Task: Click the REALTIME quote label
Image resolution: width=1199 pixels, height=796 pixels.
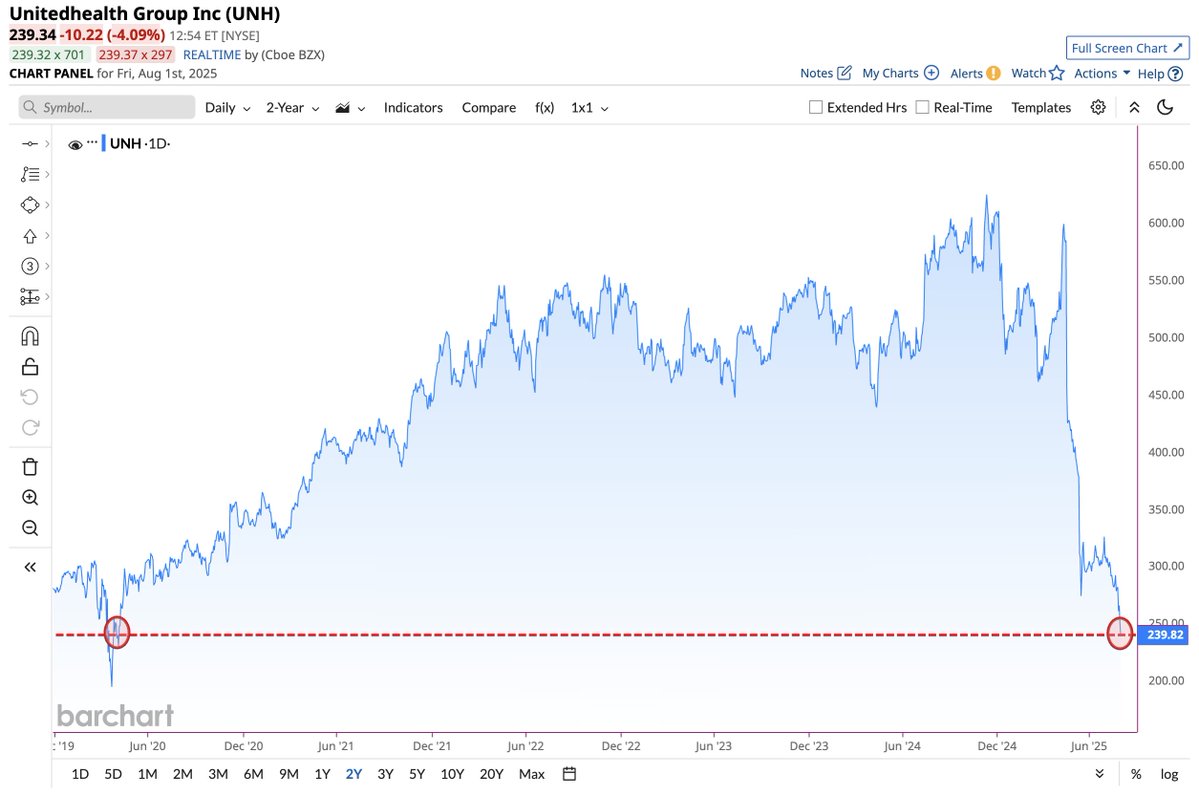Action: (212, 55)
